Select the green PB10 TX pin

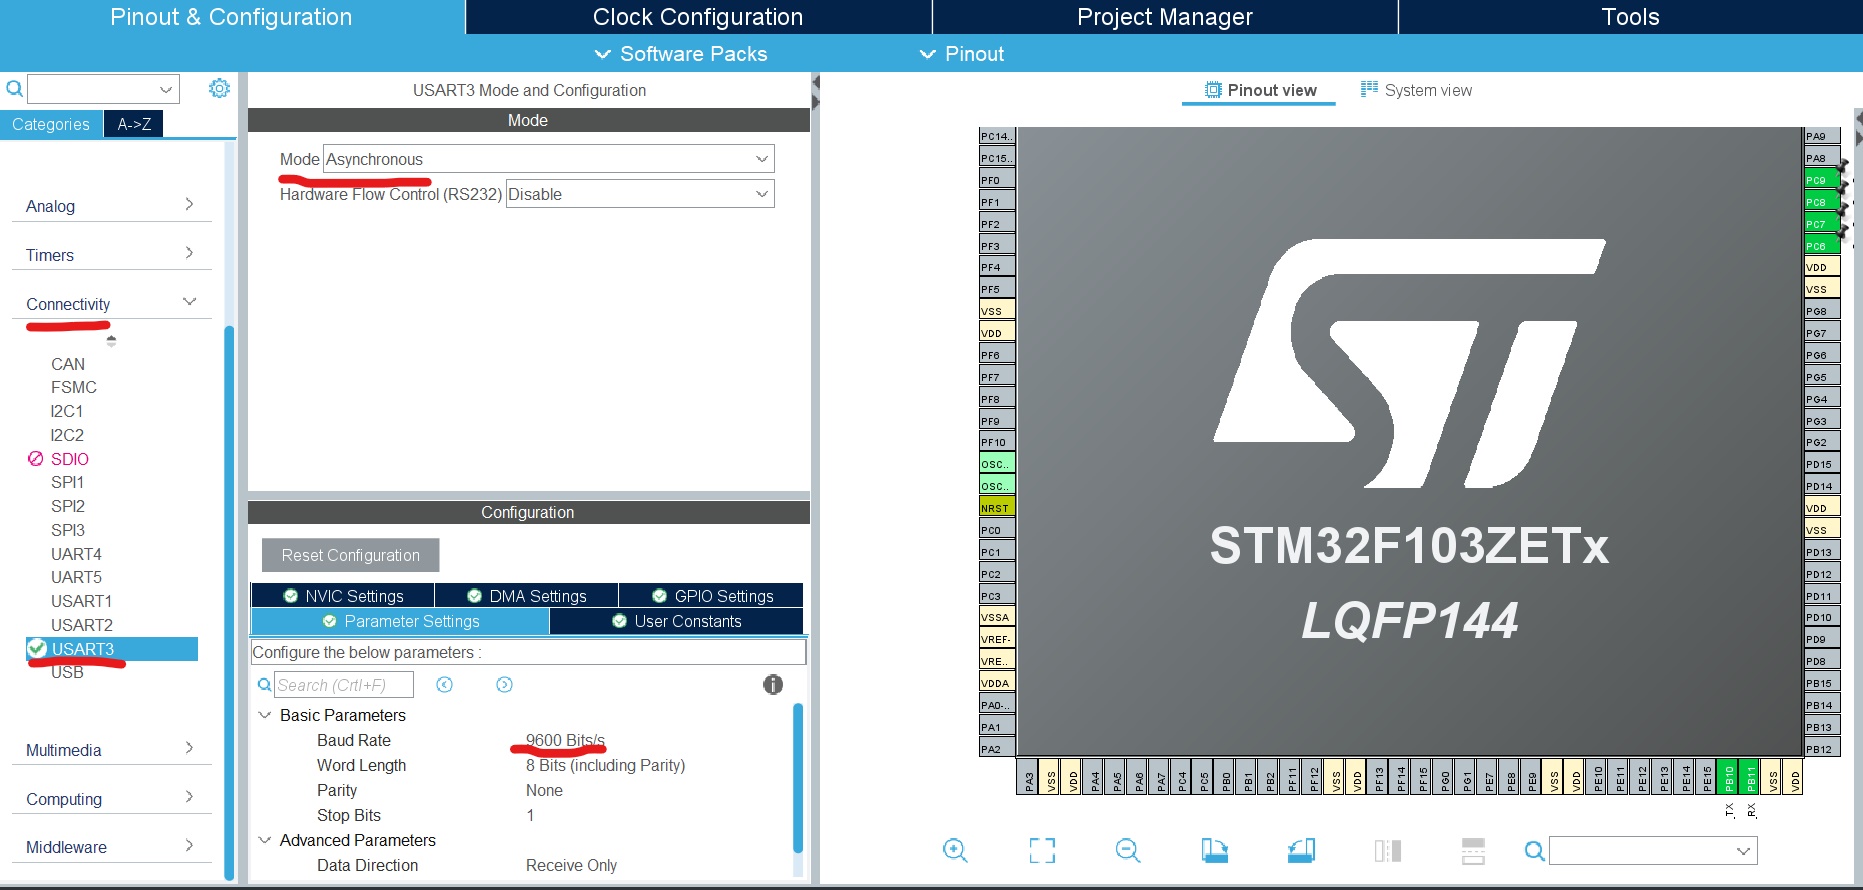(1729, 776)
